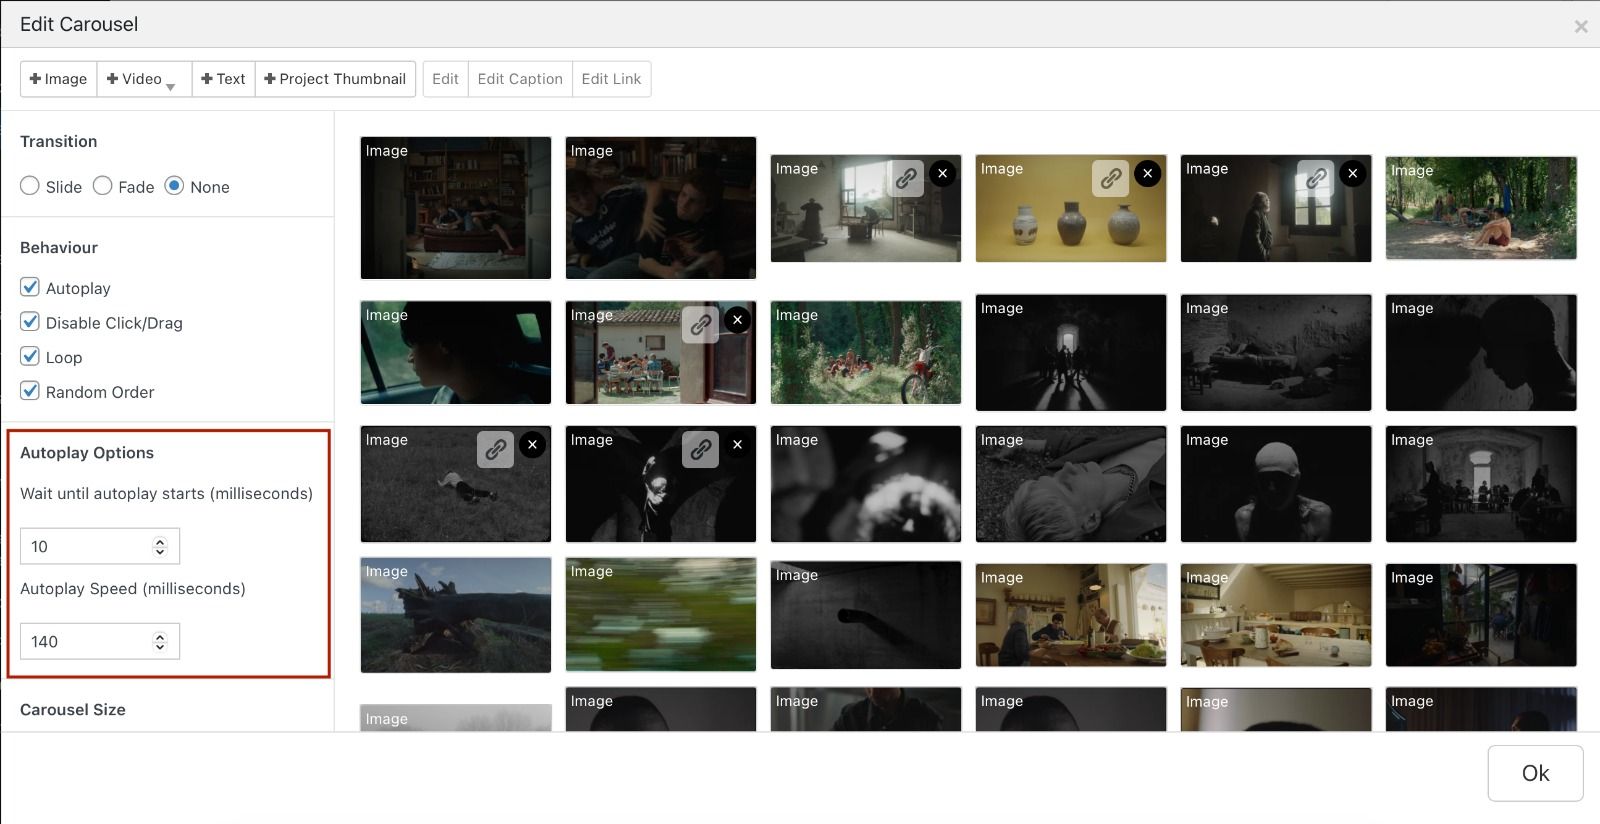The height and width of the screenshot is (824, 1600).
Task: Click the Autoplay Speed stepper arrows
Action: [160, 641]
